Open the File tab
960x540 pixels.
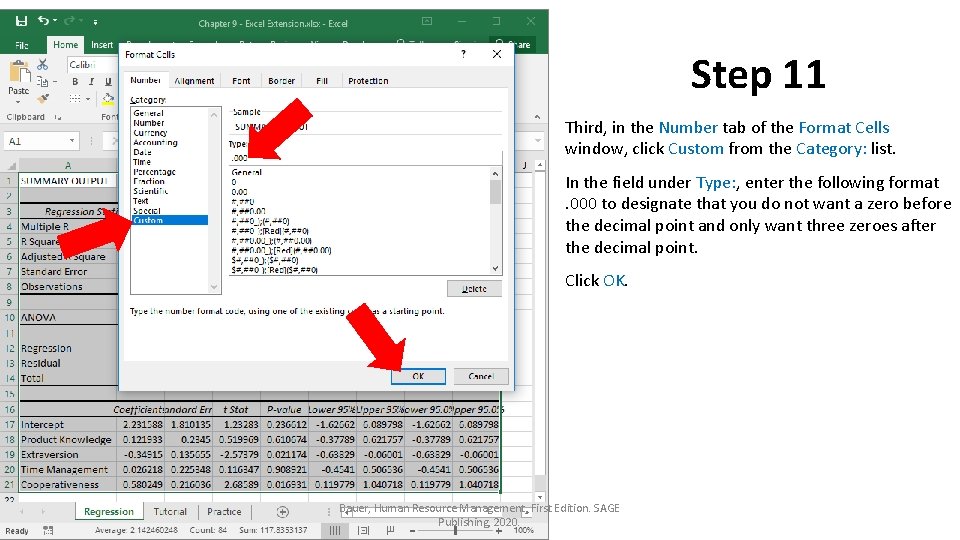coord(21,45)
